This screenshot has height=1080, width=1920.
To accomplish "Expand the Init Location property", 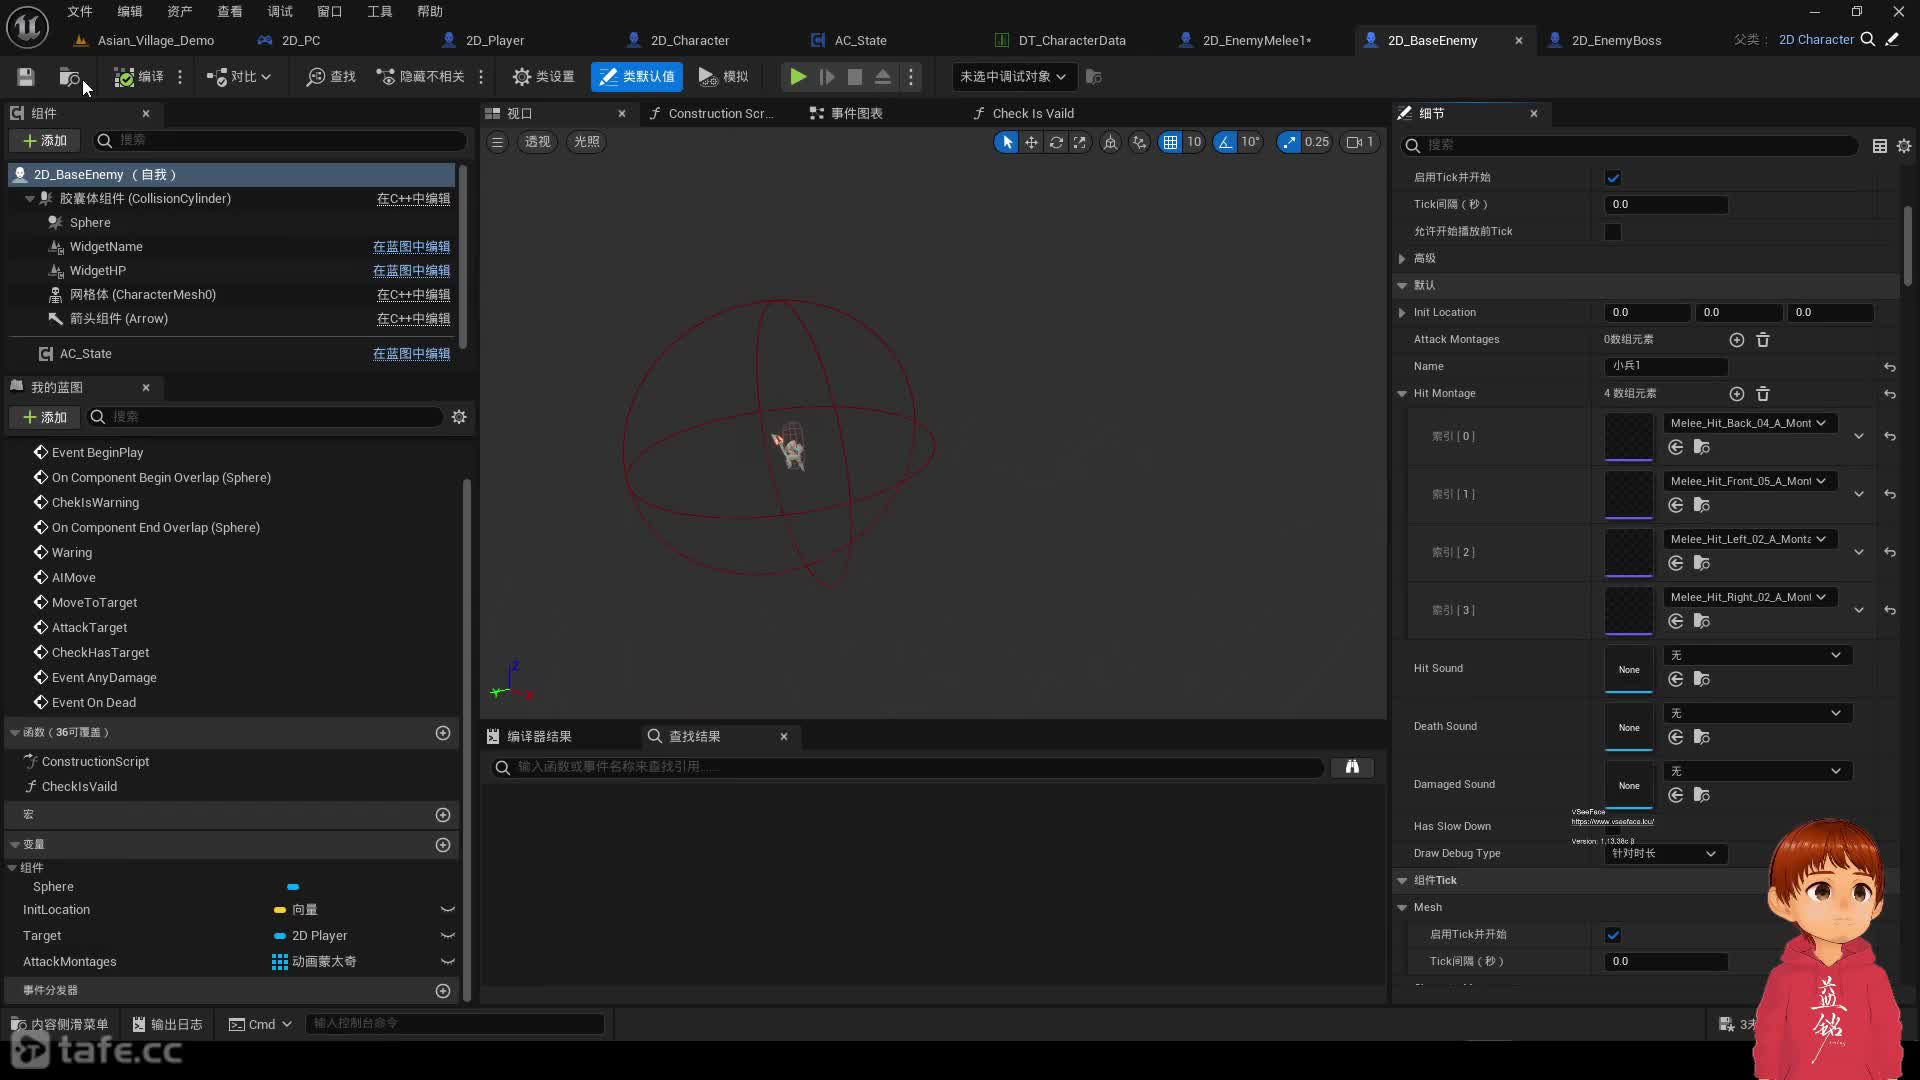I will [x=1402, y=313].
